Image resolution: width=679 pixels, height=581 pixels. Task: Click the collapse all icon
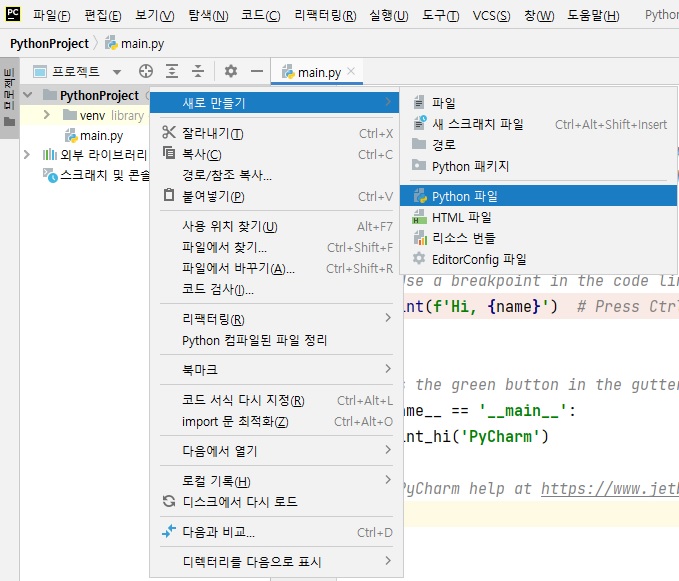coord(198,71)
